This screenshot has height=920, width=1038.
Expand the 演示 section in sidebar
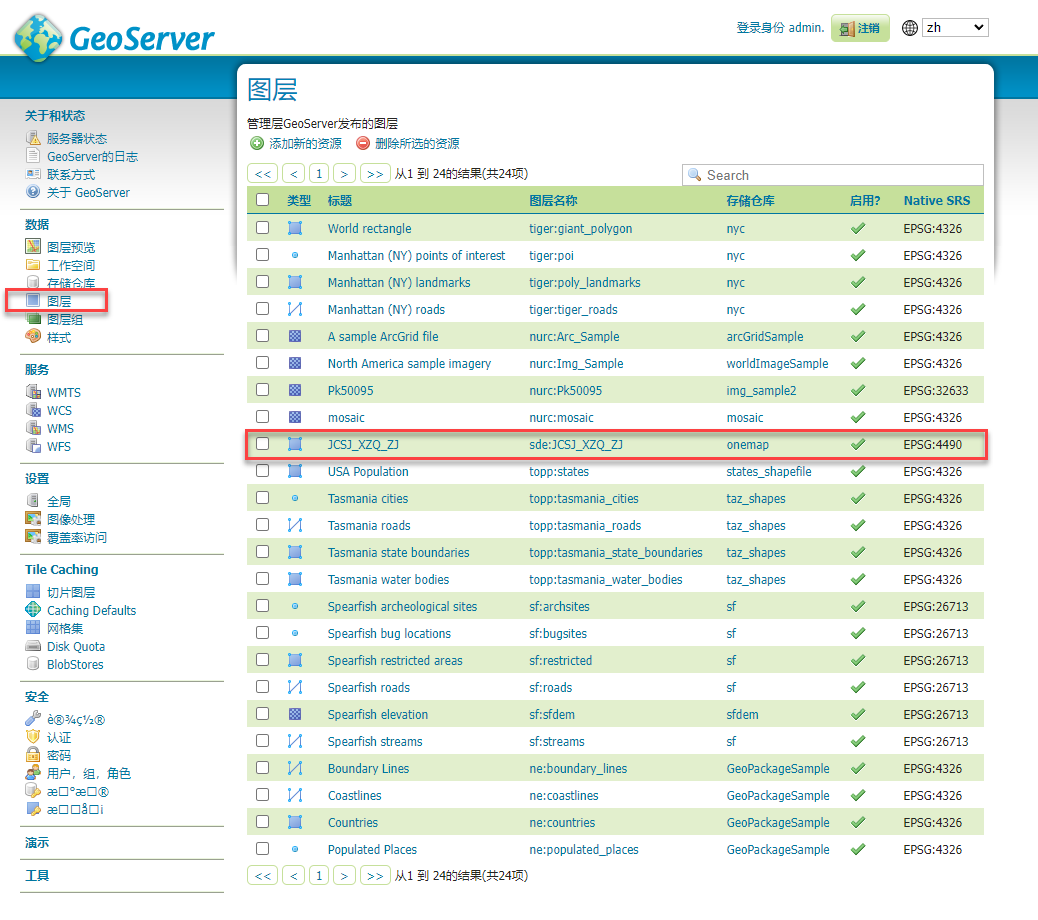[37, 843]
